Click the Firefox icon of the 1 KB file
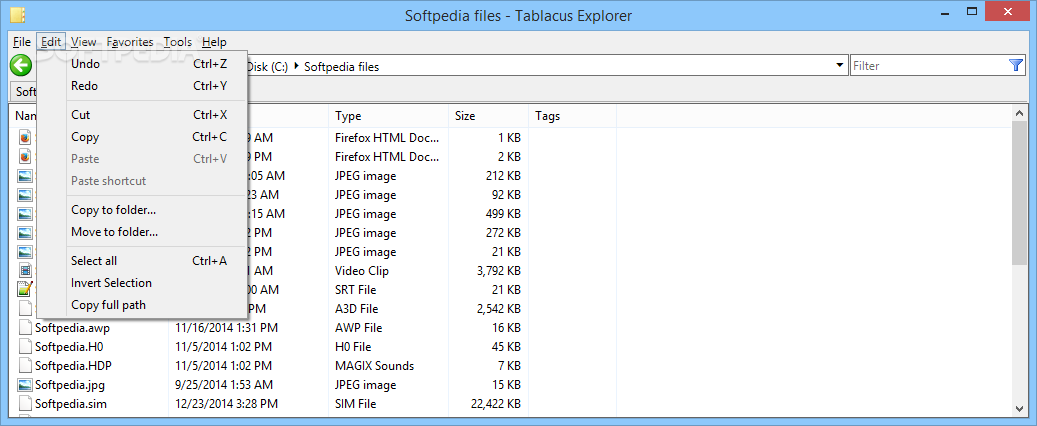The width and height of the screenshot is (1037, 426). point(25,138)
